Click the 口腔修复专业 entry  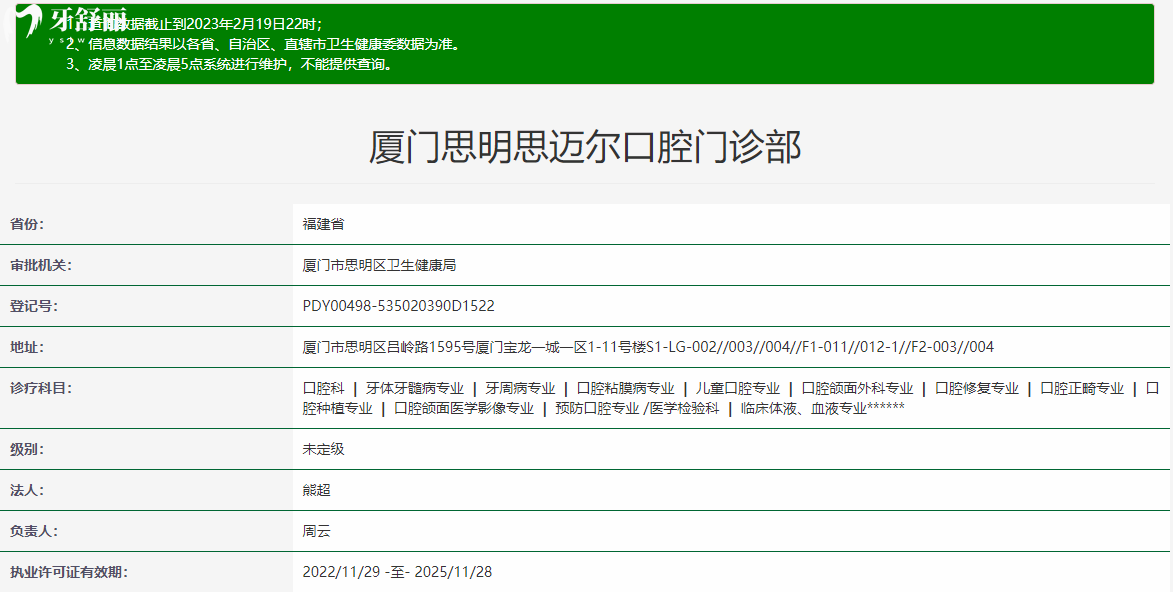point(977,388)
